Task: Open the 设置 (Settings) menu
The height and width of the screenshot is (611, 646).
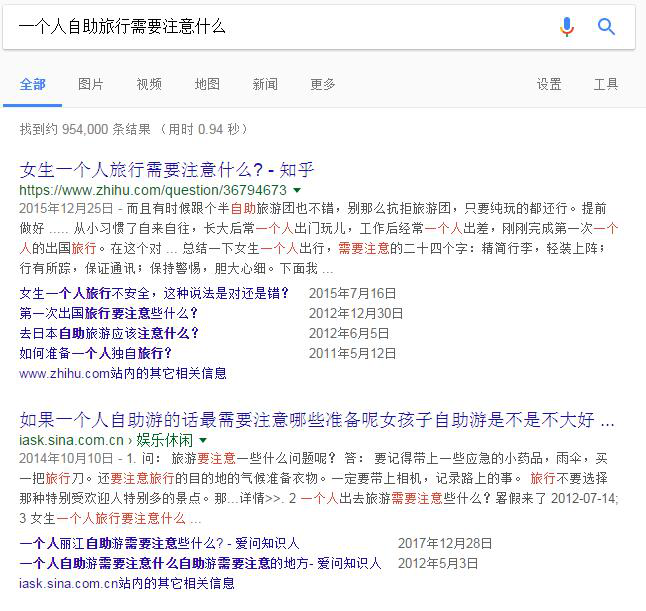Action: tap(549, 84)
